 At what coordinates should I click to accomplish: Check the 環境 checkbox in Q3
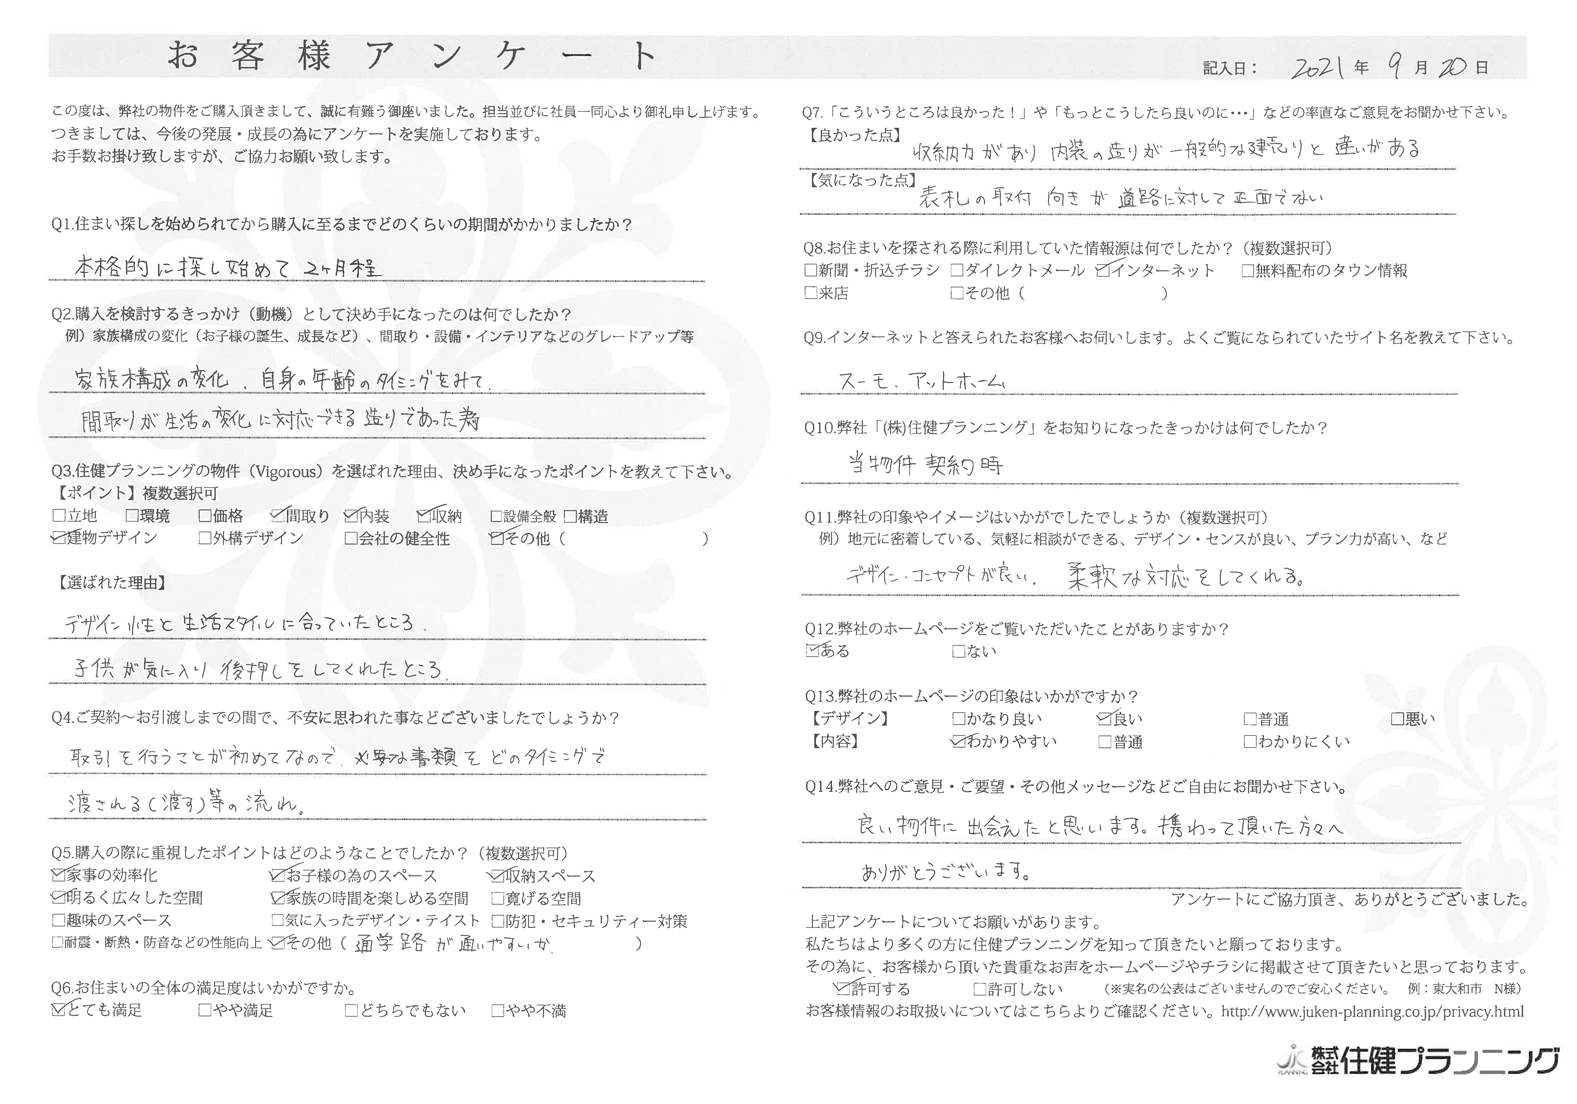point(132,517)
